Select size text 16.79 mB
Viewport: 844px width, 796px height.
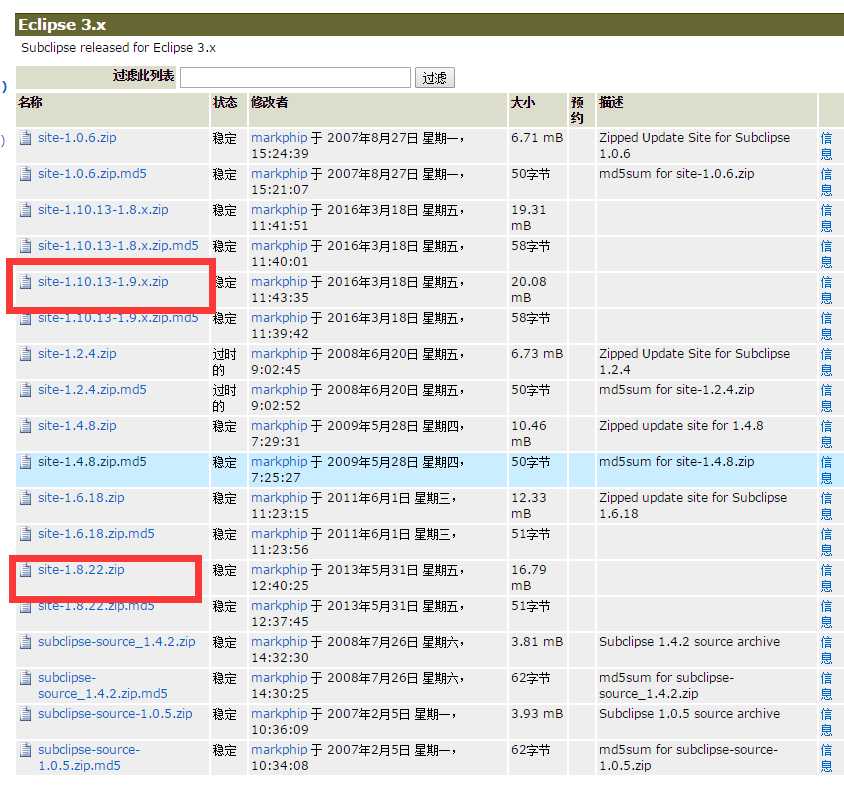point(529,578)
